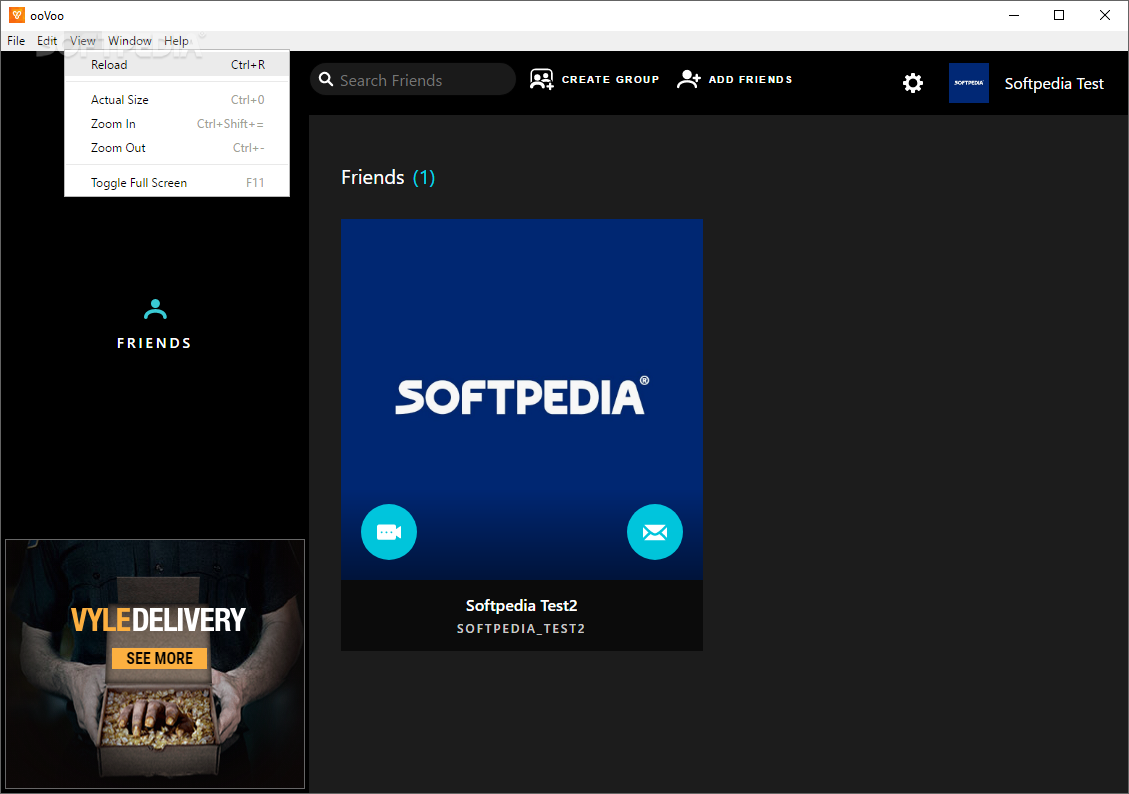Click the Softpedia Test username
Viewport: 1129px width, 794px height.
click(1053, 84)
